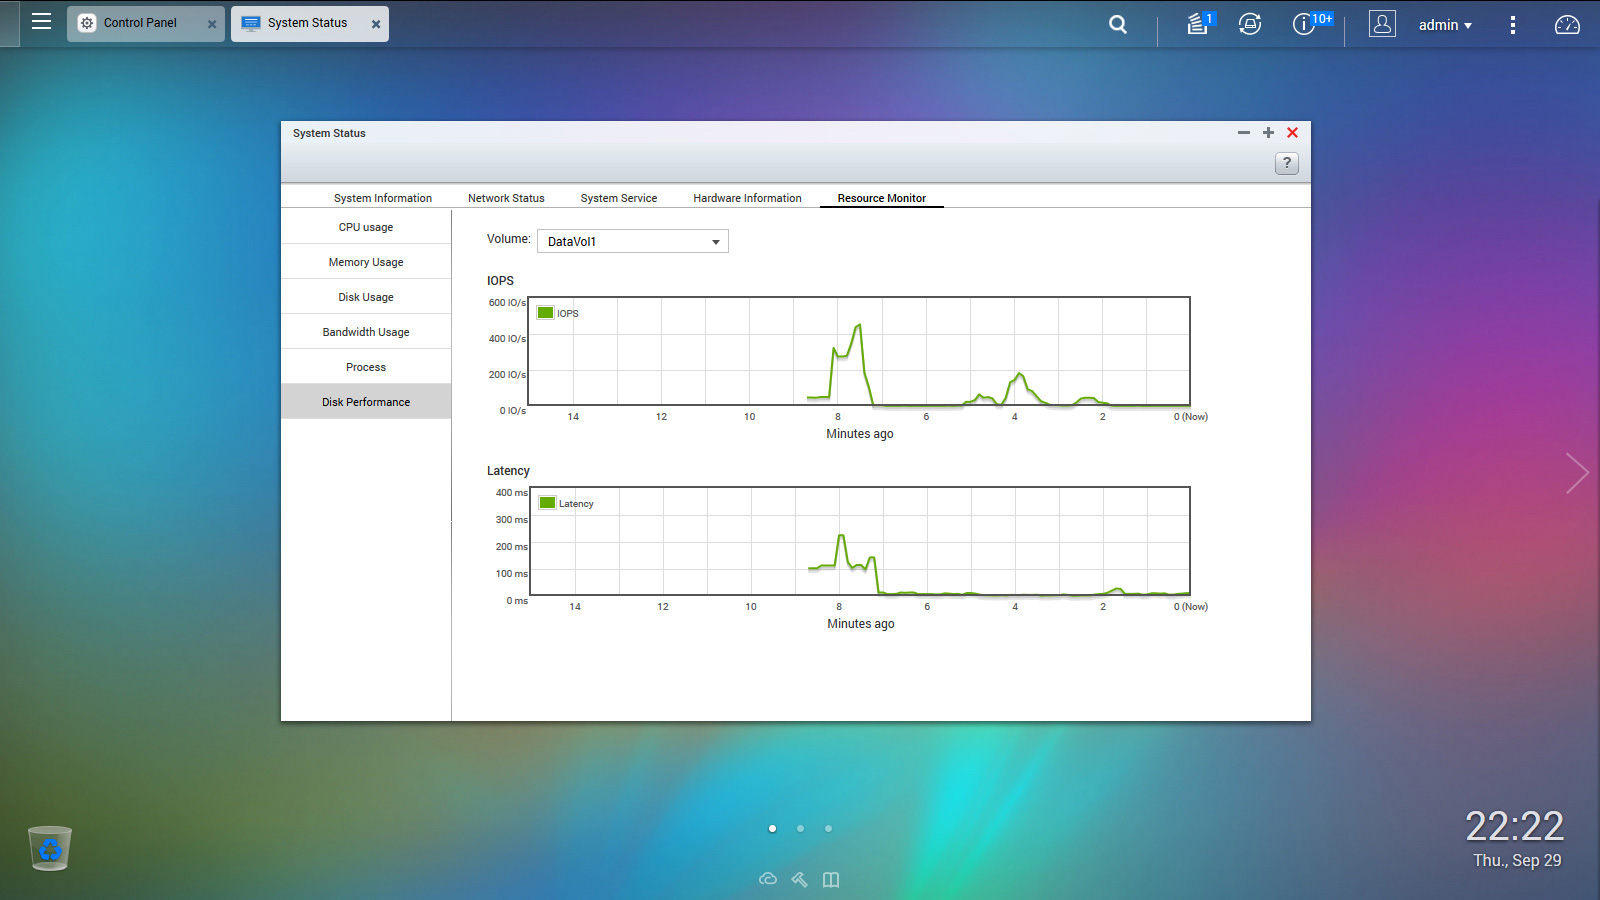Open Process list in sidebar
The image size is (1600, 900).
pos(366,367)
